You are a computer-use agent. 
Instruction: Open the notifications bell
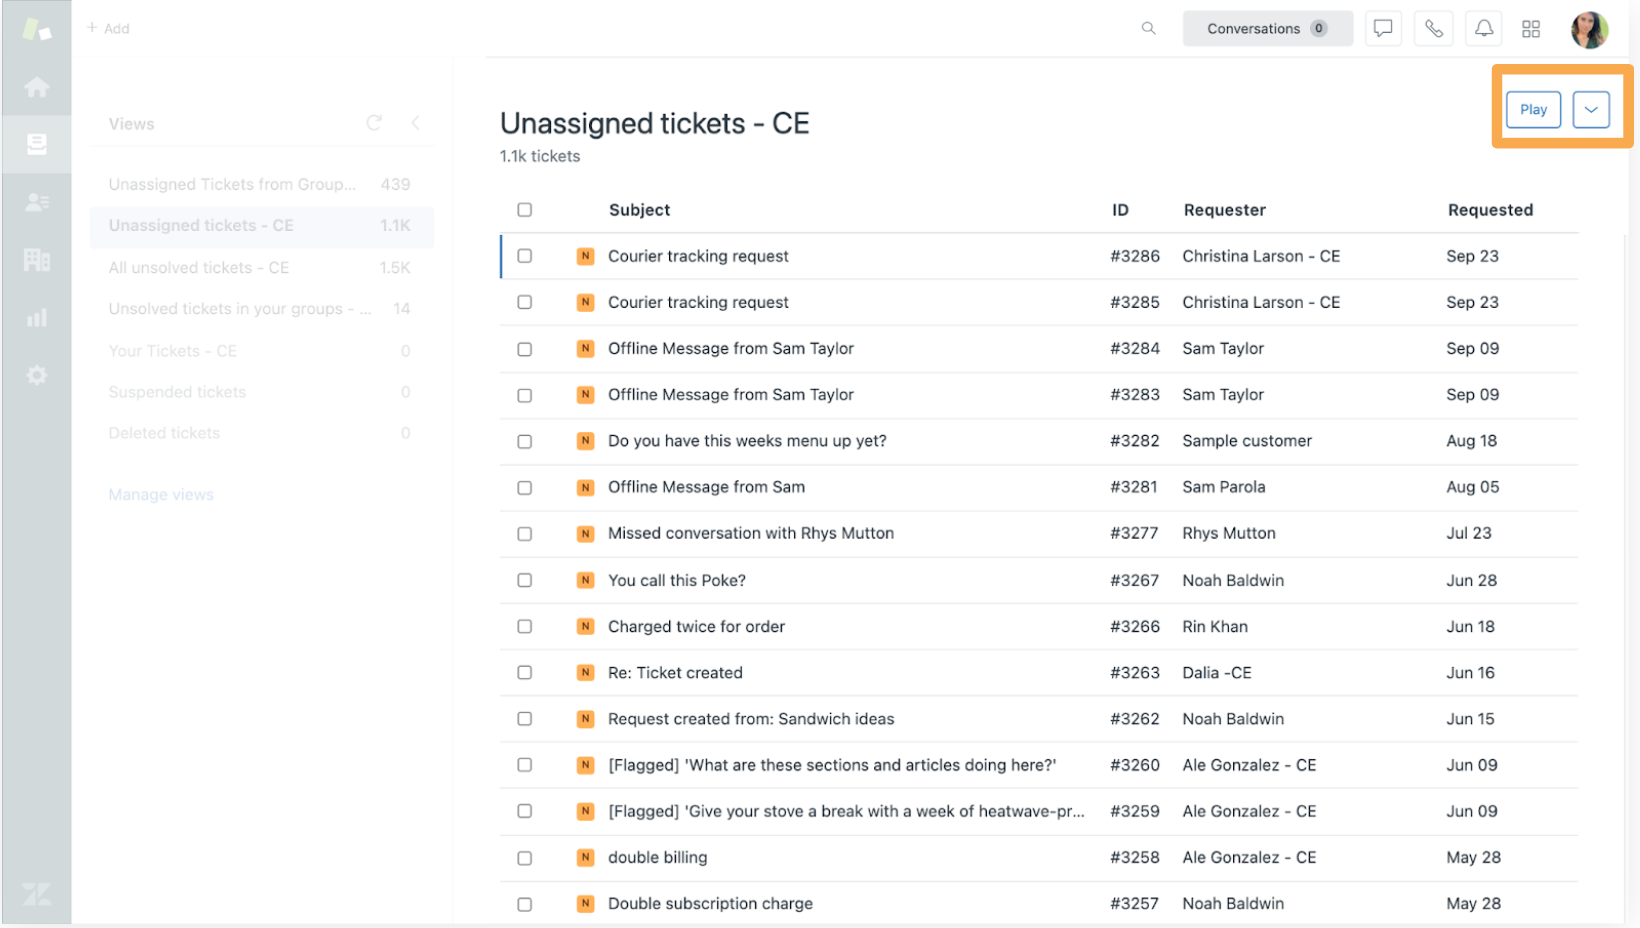(1483, 28)
